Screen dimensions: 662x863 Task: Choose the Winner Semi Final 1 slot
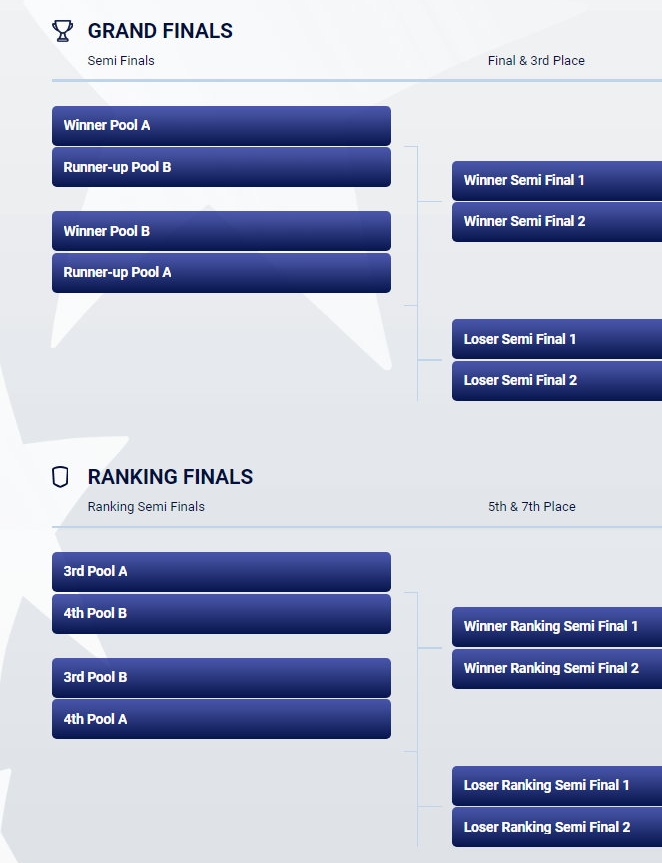pos(556,181)
